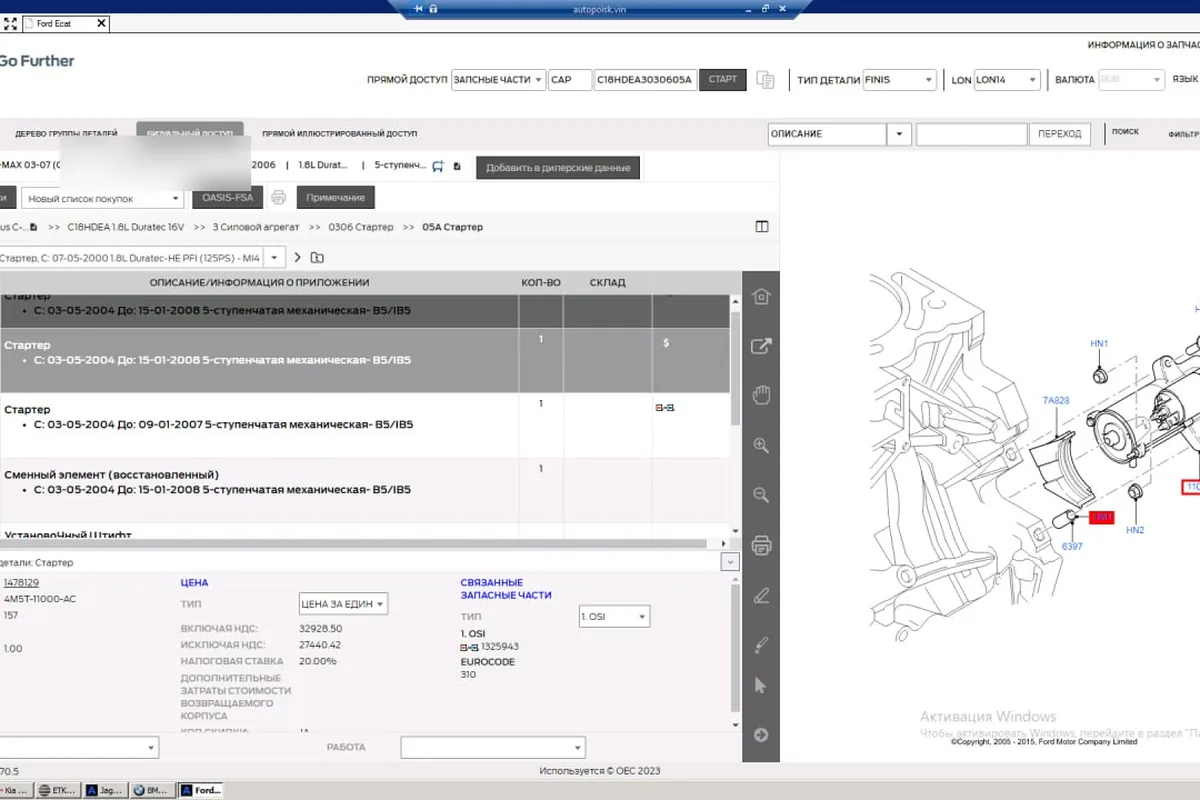Viewport: 1200px width, 800px height.
Task: Click the document icon after the cart
Action: click(457, 166)
